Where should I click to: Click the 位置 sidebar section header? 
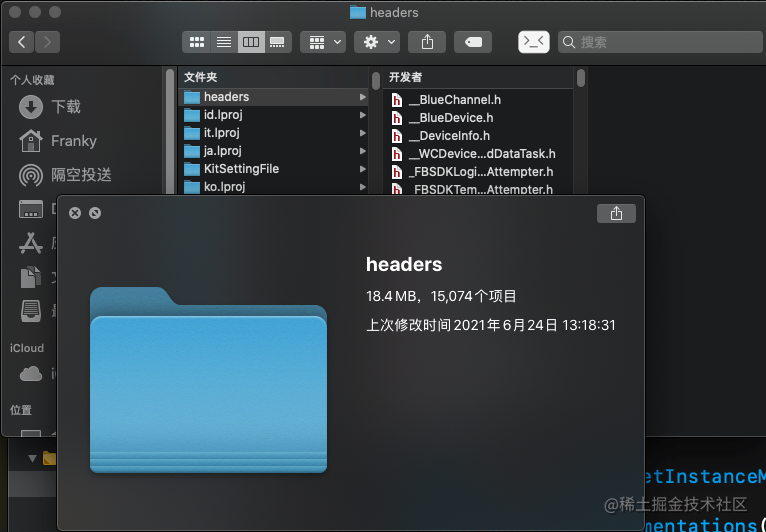click(21, 410)
